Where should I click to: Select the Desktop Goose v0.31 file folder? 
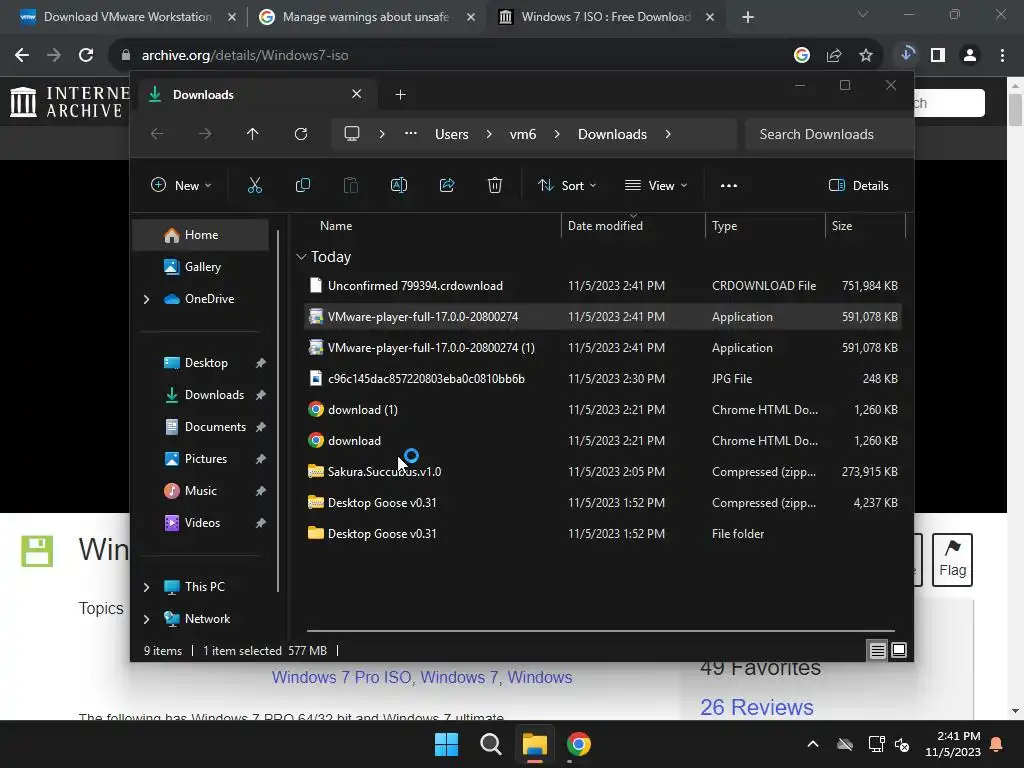(x=603, y=534)
